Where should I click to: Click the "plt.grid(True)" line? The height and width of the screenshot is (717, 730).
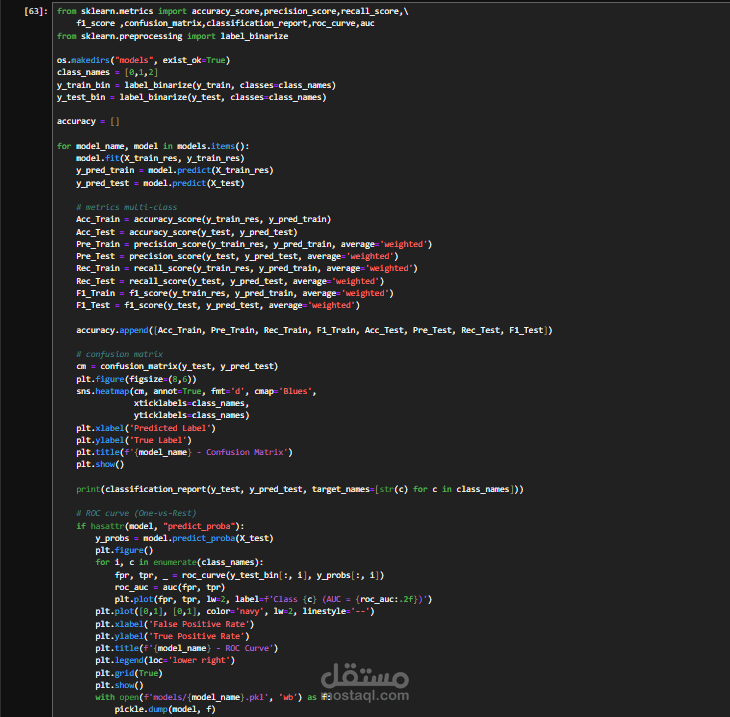coord(129,673)
